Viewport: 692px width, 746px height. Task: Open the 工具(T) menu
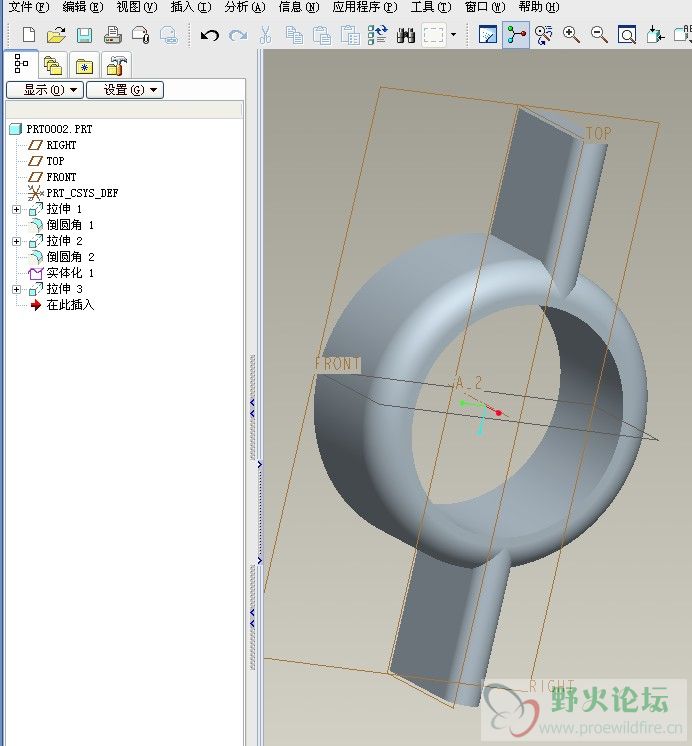coord(431,7)
